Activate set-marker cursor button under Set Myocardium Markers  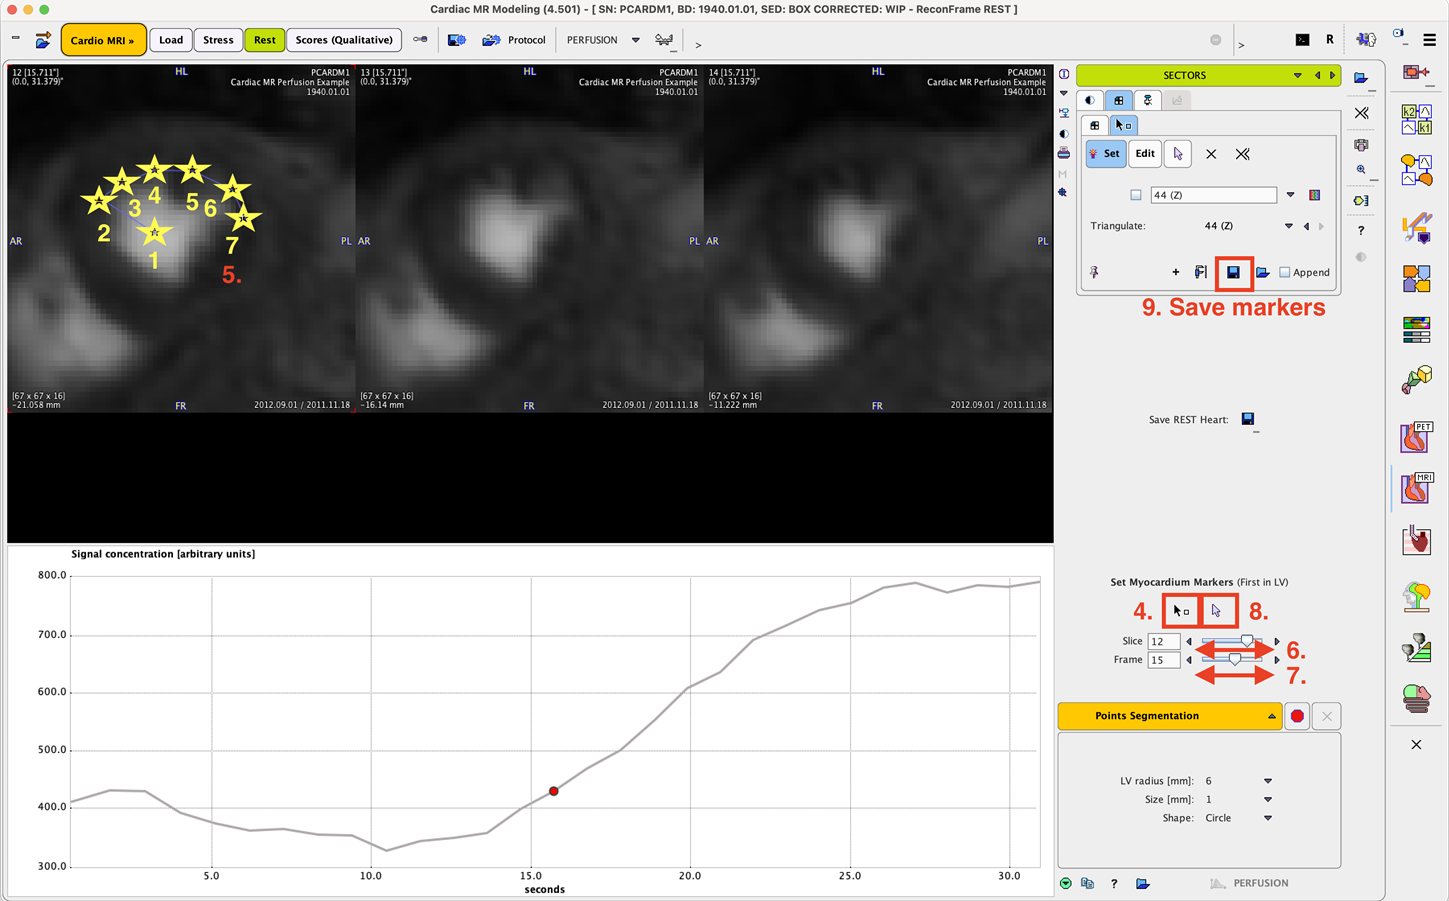[1181, 610]
